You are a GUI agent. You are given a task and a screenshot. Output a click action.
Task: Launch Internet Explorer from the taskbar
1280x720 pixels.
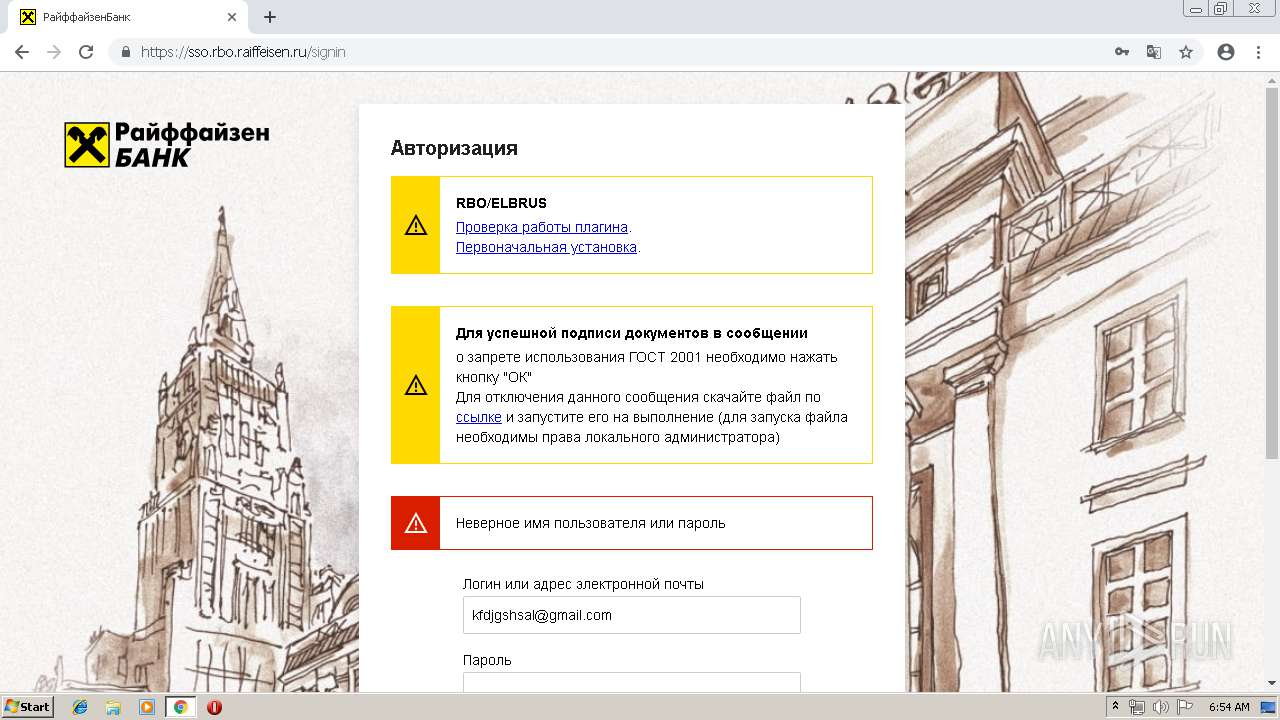click(x=80, y=707)
